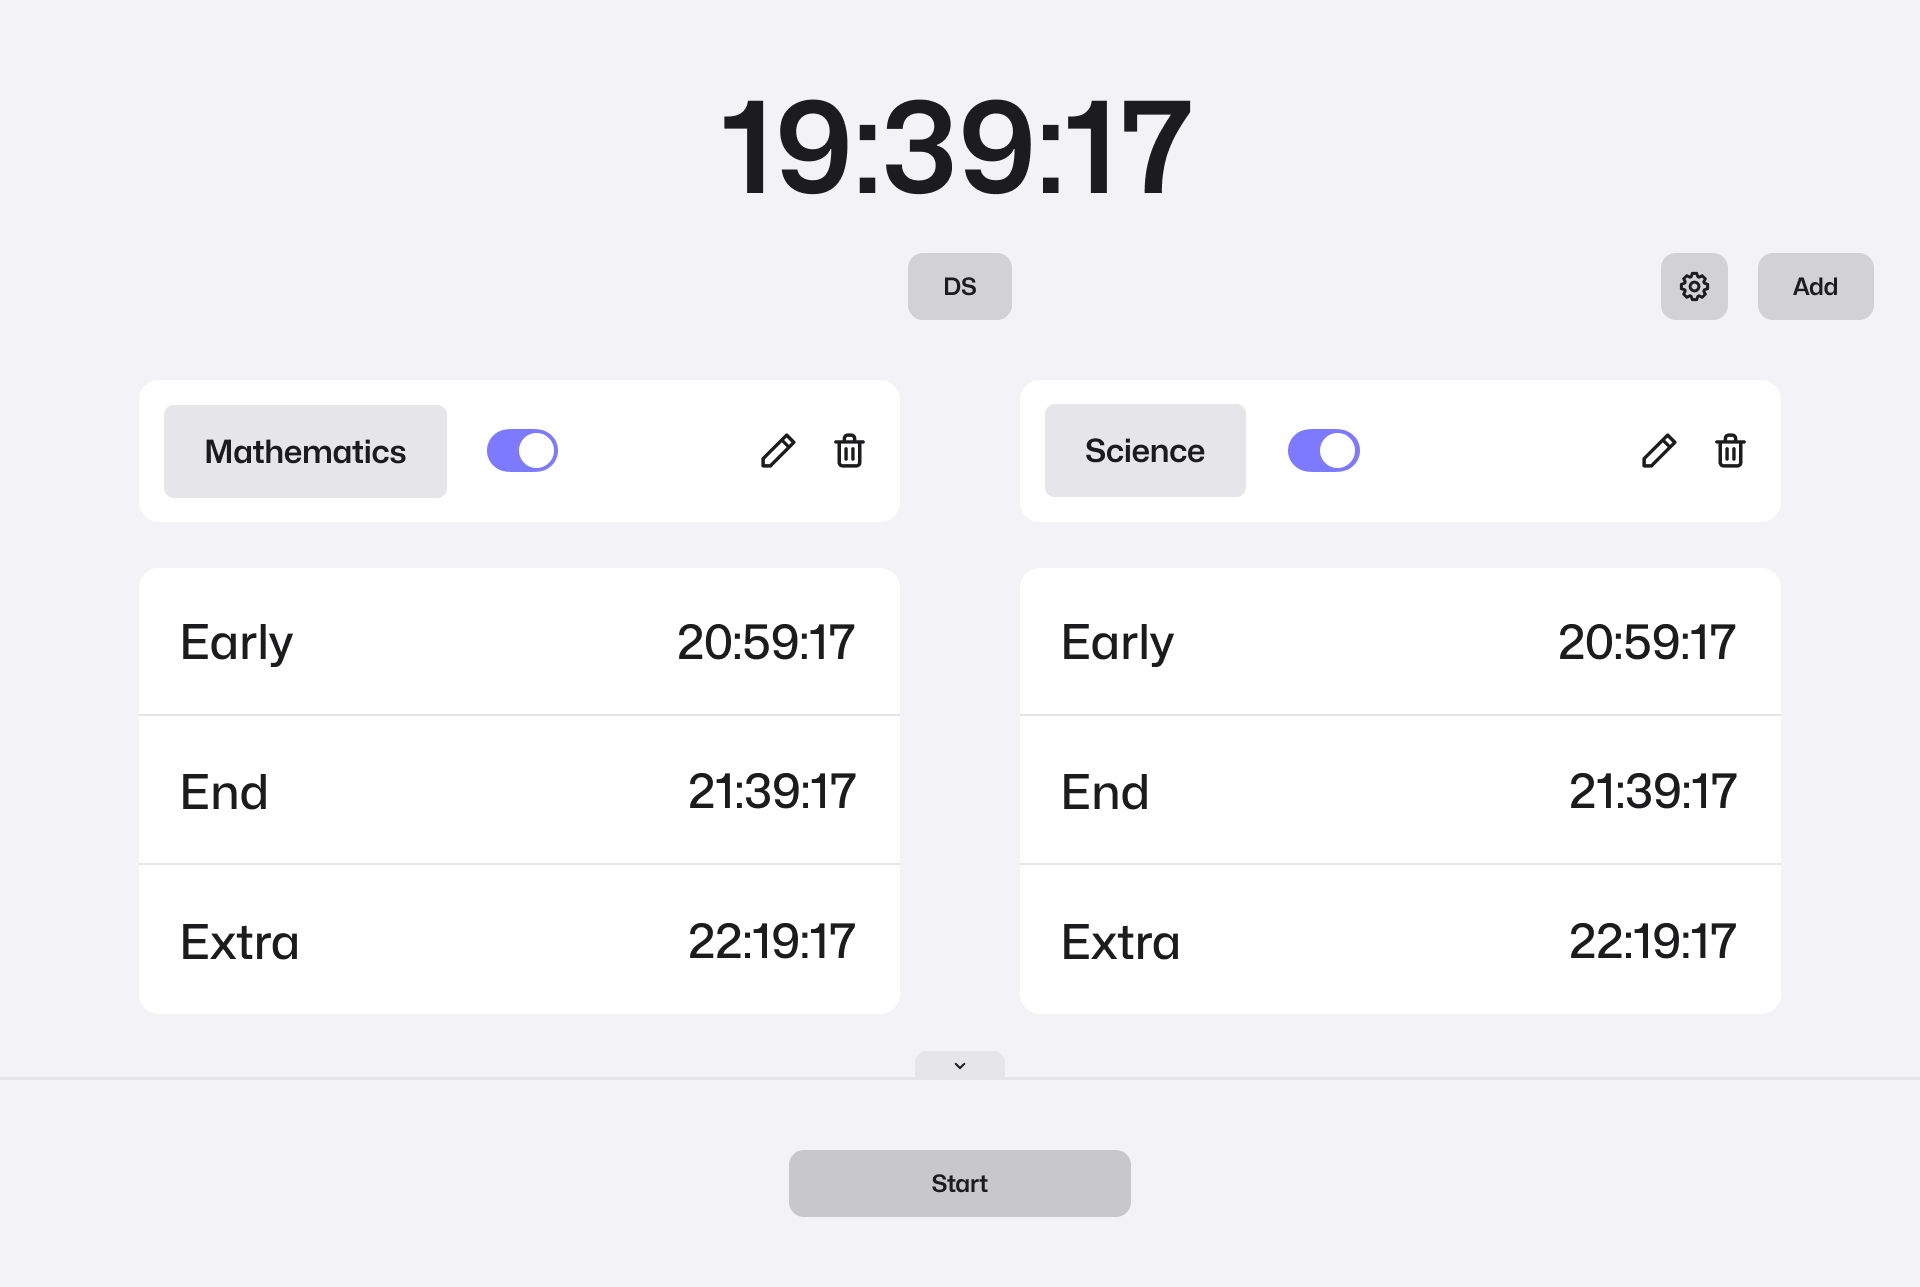Click the large clock showing 19:39:17
Image resolution: width=1920 pixels, height=1287 pixels.
[x=957, y=146]
